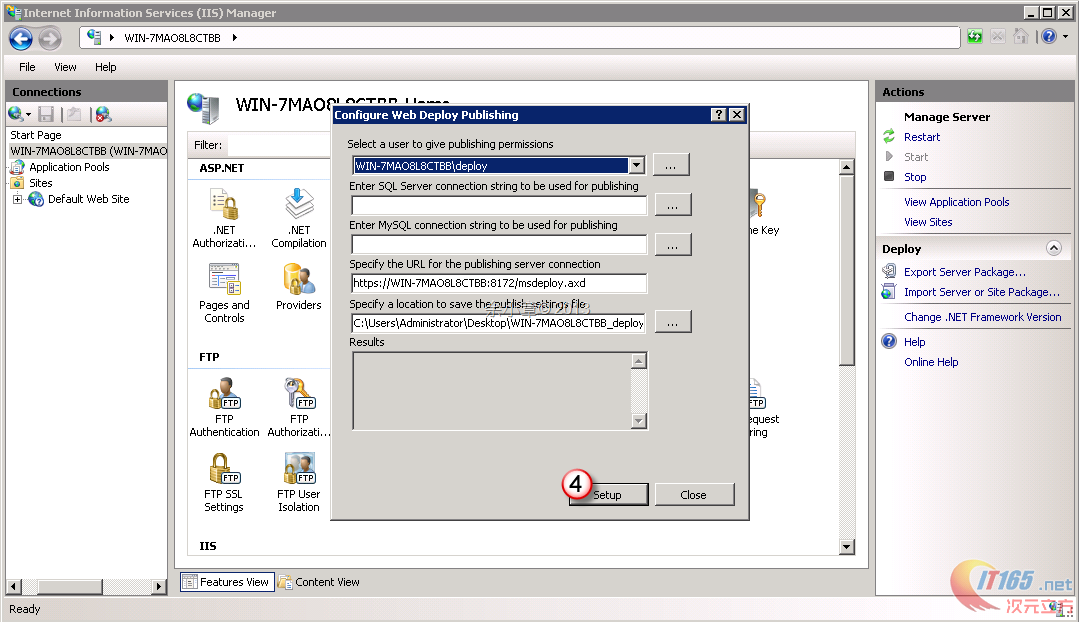Click Import Server or Site Package link

click(x=981, y=292)
